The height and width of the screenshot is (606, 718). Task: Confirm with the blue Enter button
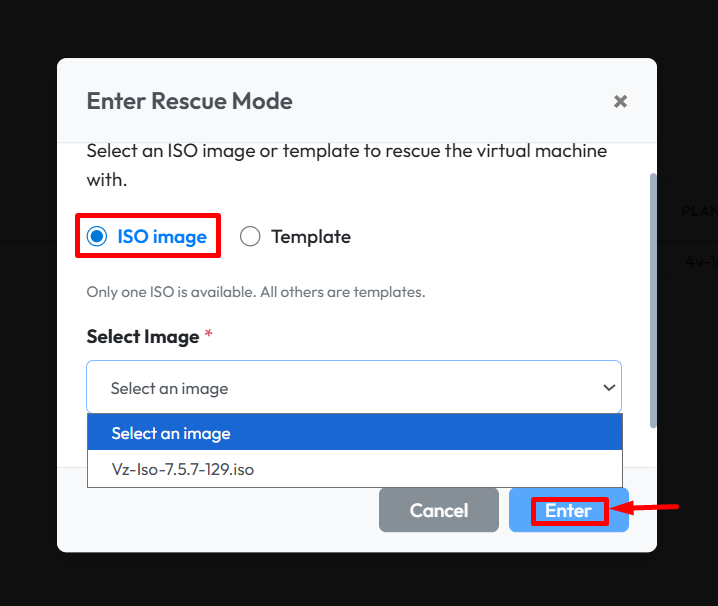pyautogui.click(x=568, y=510)
